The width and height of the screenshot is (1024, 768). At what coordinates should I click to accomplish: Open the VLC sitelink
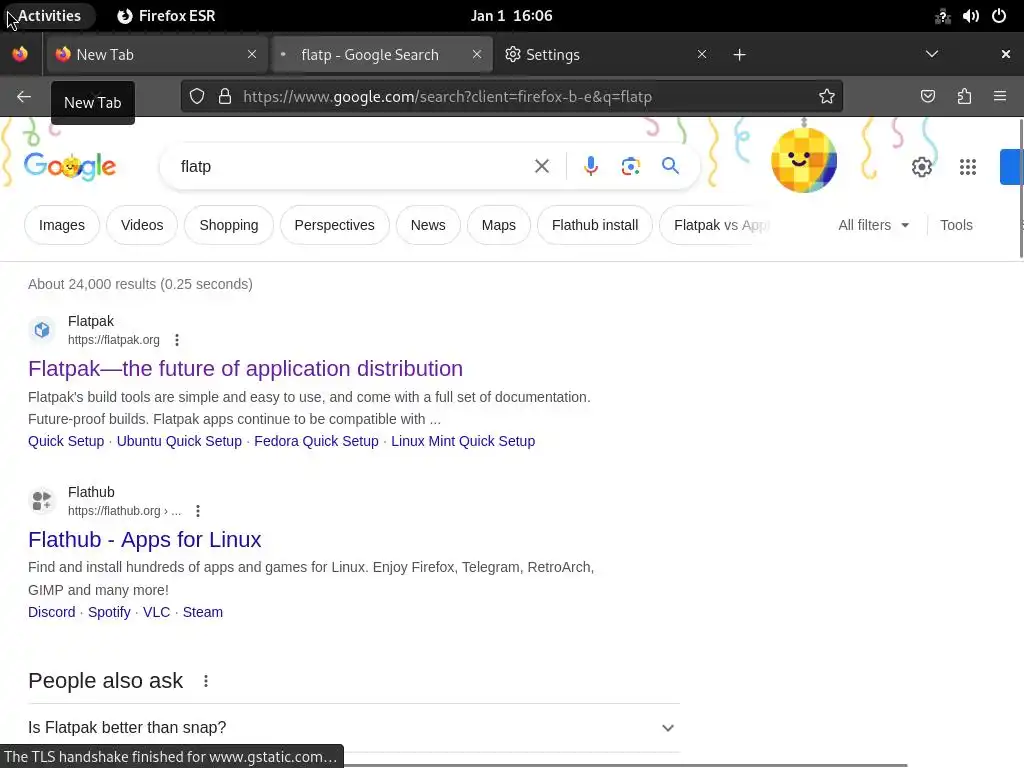pyautogui.click(x=156, y=613)
